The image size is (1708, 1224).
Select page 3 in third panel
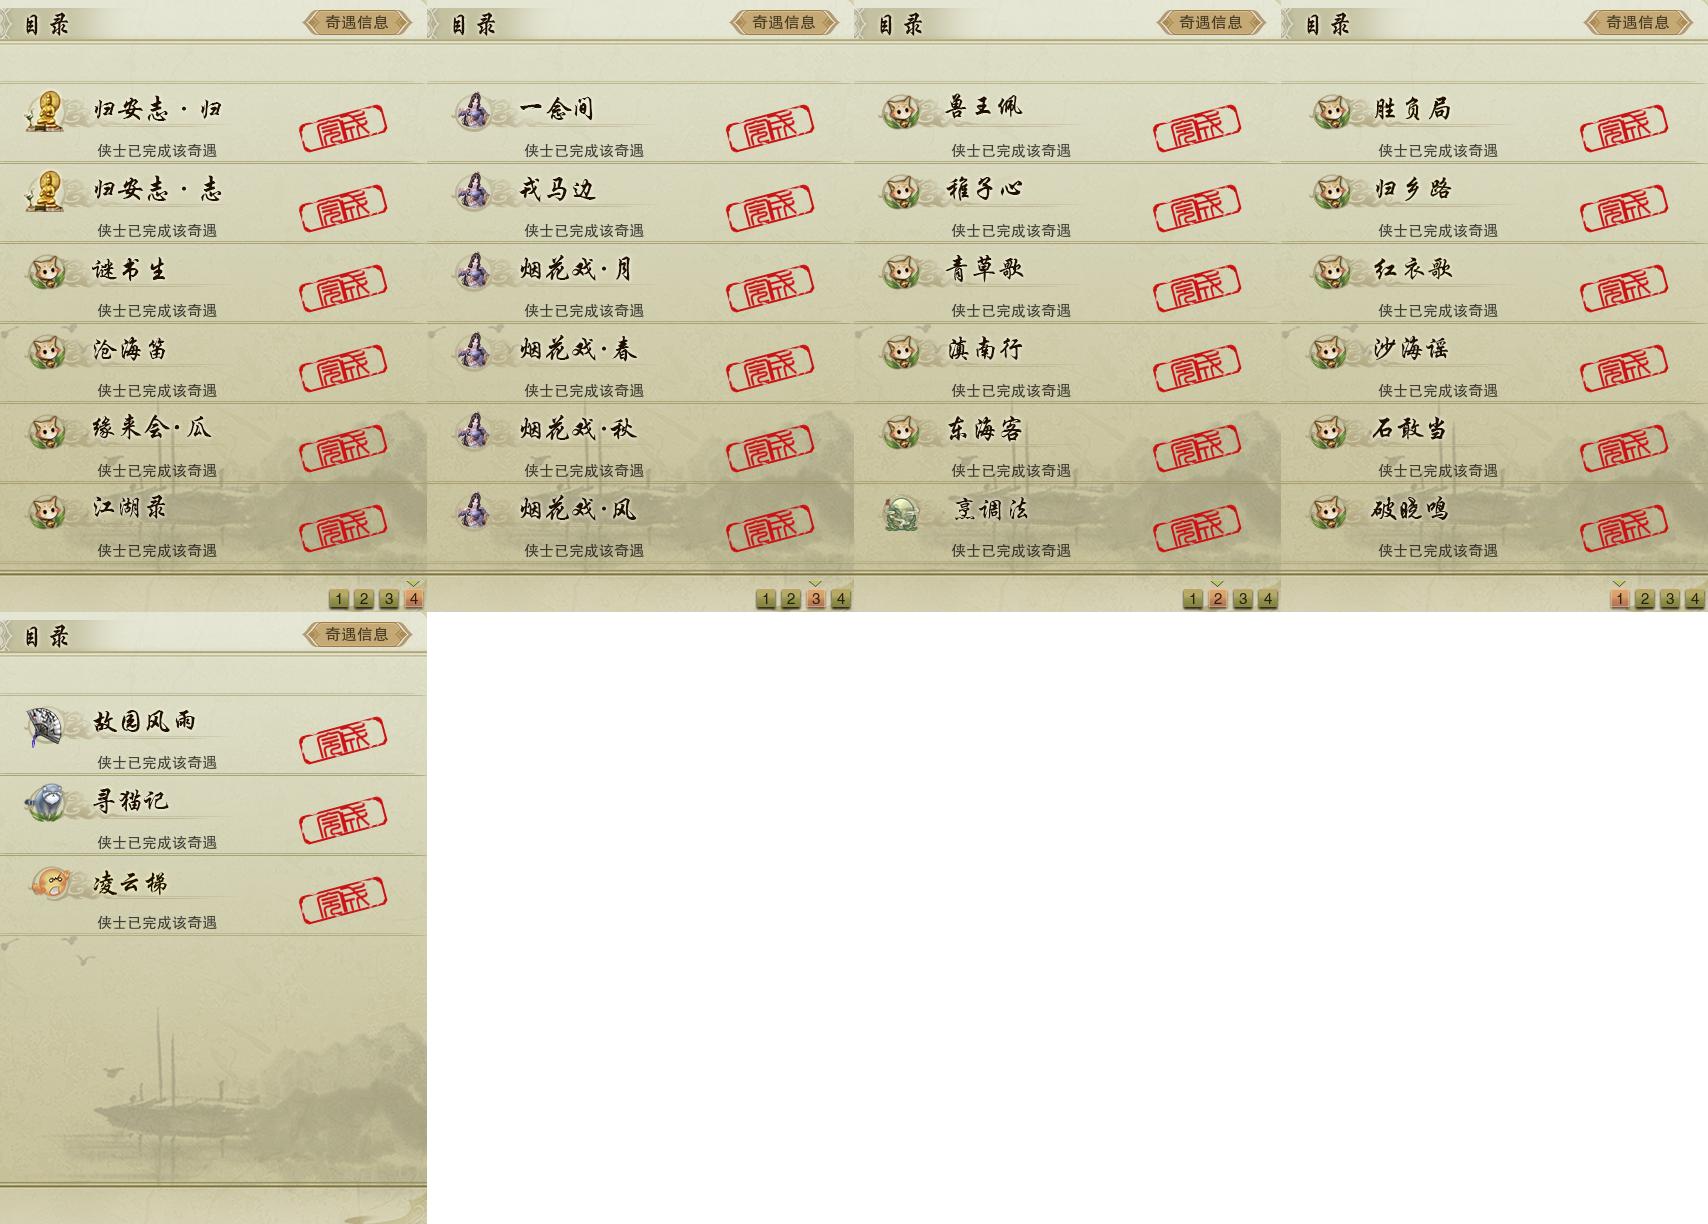point(1243,599)
